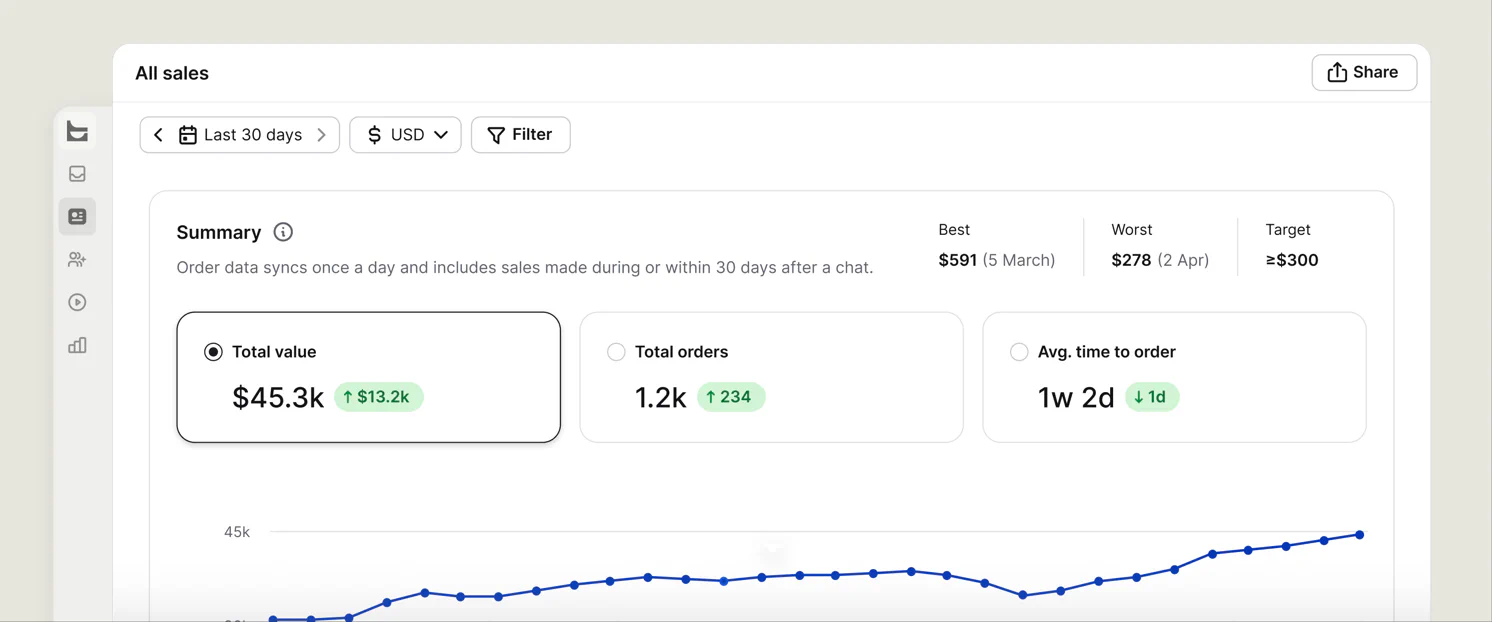Click the Best value $591
This screenshot has width=1492, height=622.
[x=957, y=260]
